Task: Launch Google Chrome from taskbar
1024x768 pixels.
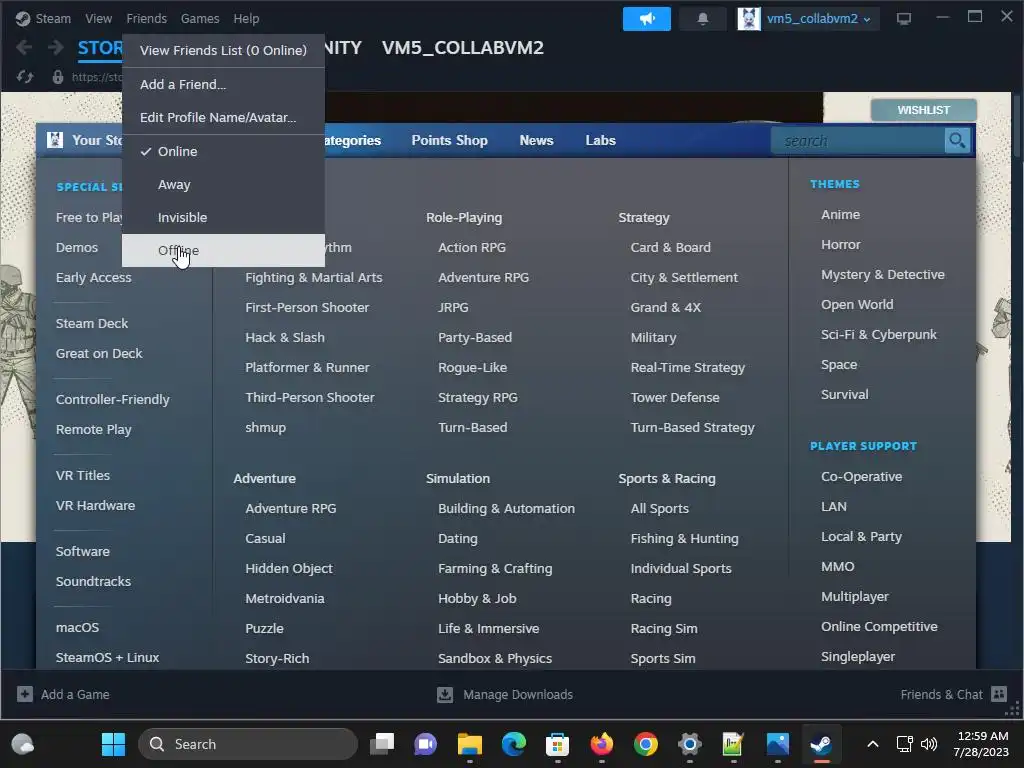Action: 645,744
